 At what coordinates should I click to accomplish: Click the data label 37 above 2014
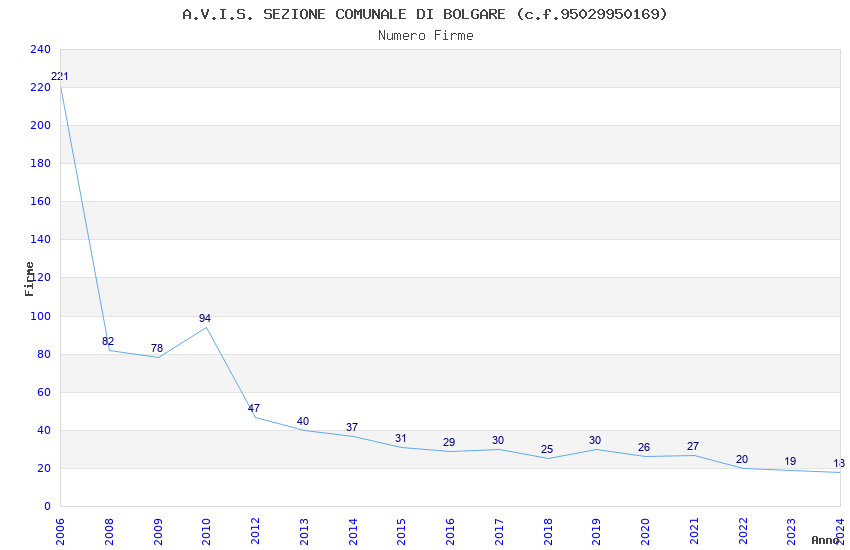352,428
